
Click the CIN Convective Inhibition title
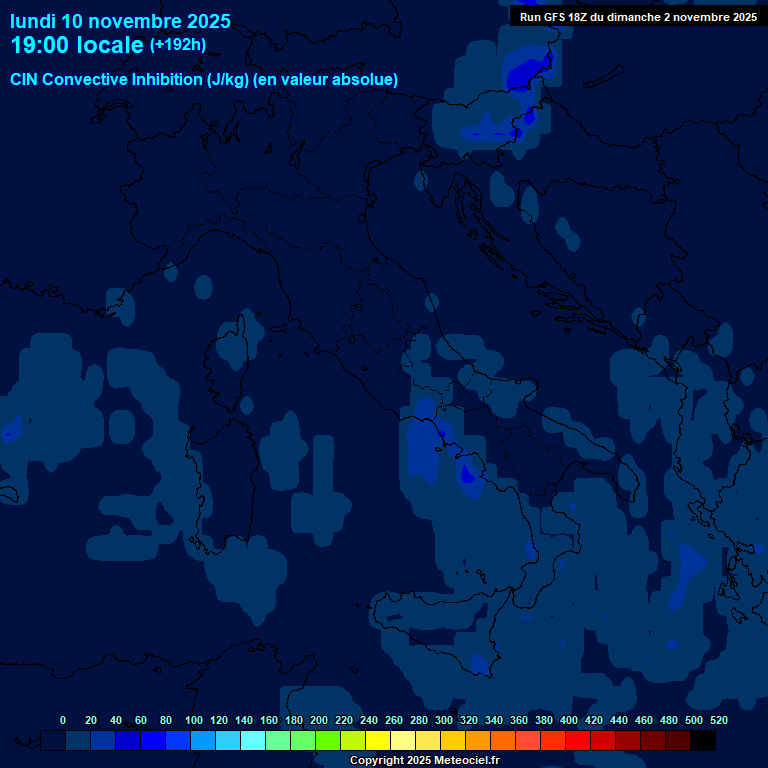point(204,79)
